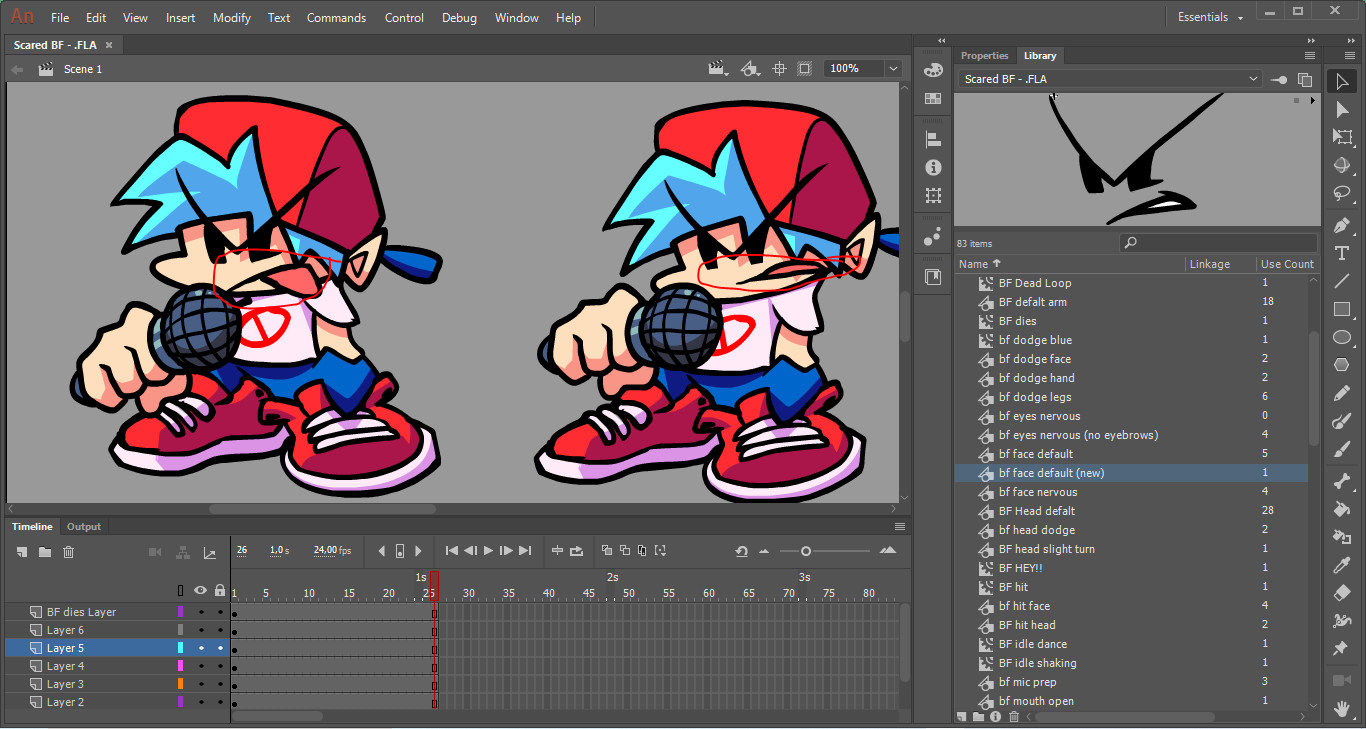
Task: Step forward one frame button
Action: point(506,551)
